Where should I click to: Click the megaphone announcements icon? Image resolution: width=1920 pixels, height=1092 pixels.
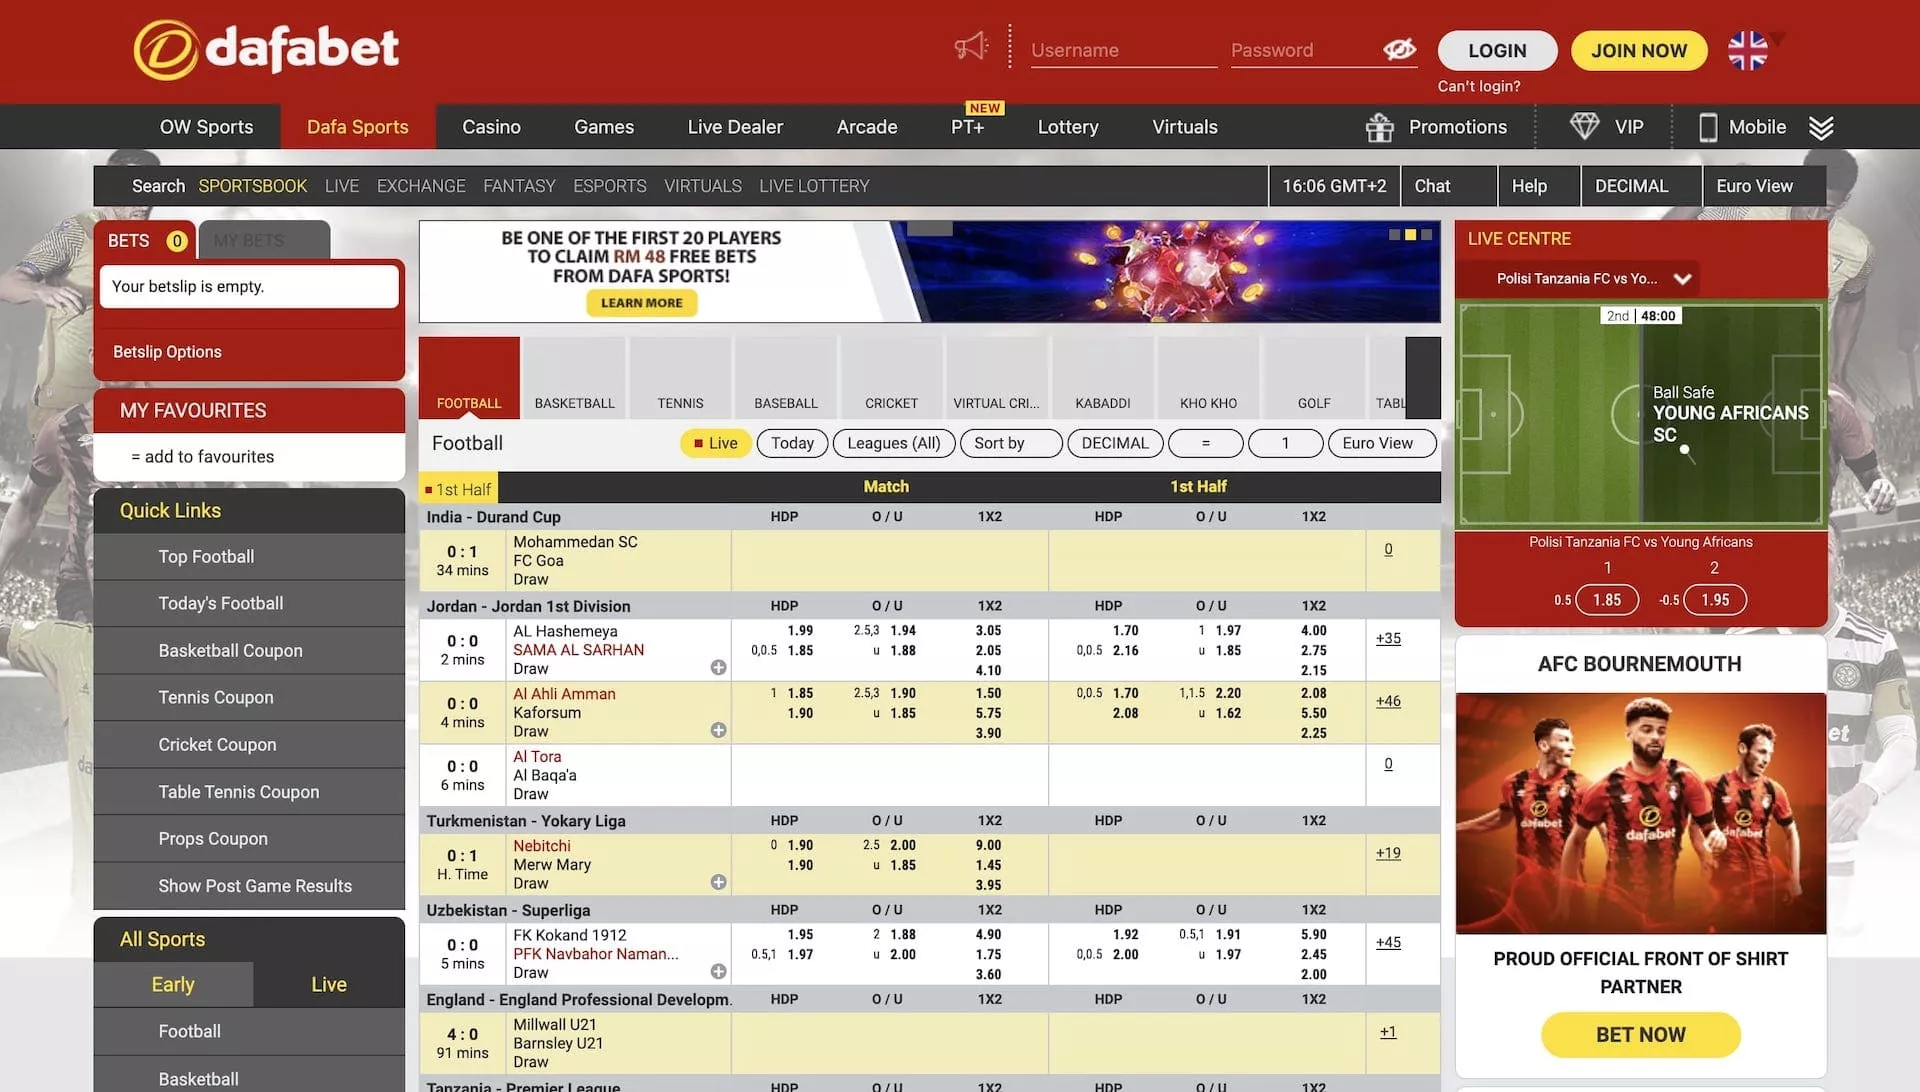pos(970,47)
